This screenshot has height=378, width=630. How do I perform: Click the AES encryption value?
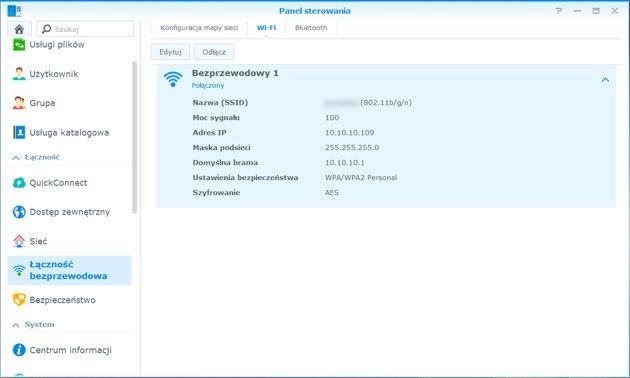(331, 192)
